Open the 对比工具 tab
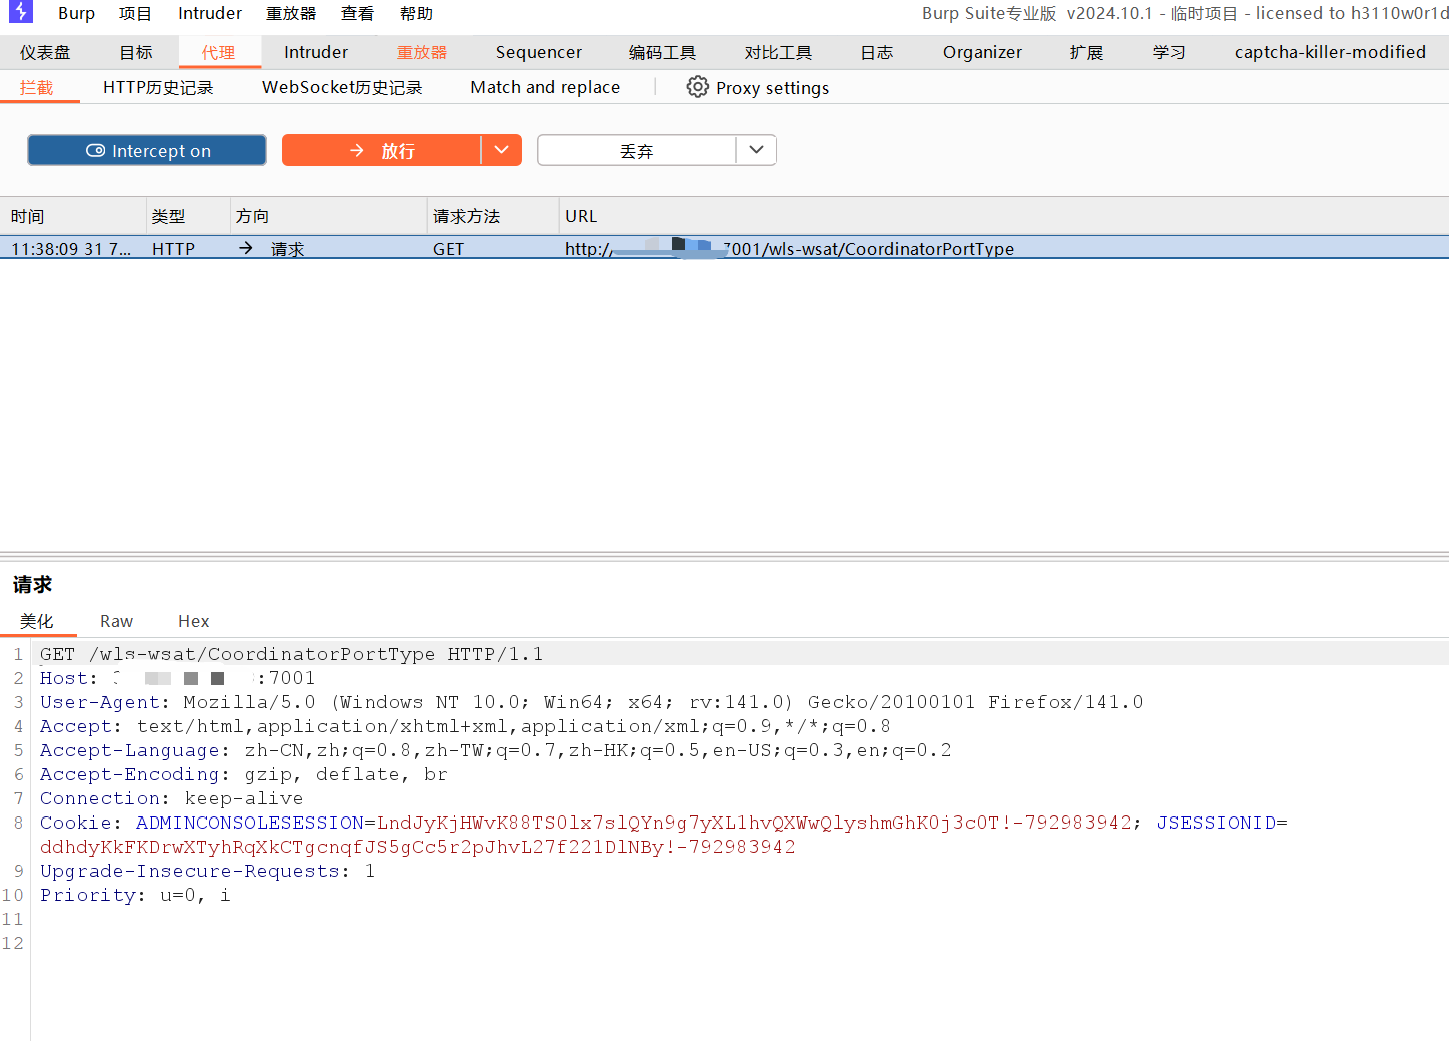1449x1041 pixels. pos(778,52)
